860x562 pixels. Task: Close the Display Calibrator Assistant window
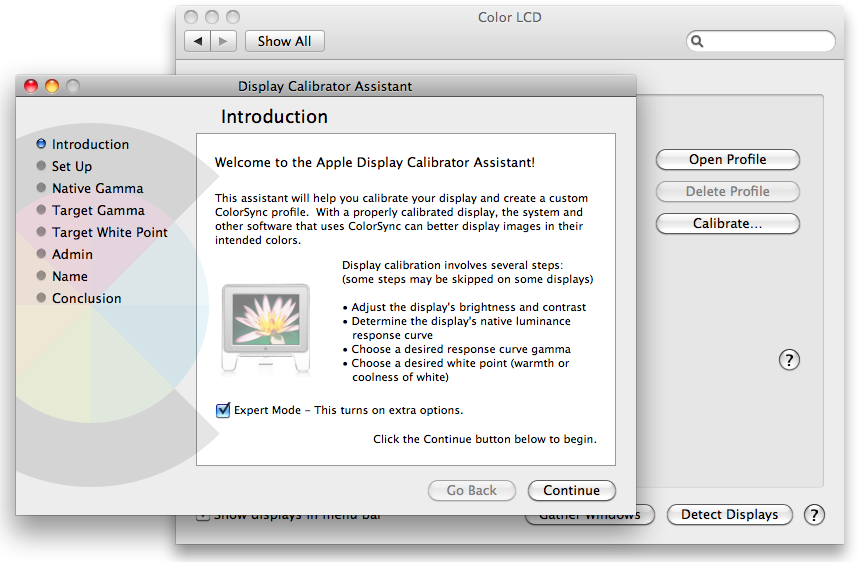coord(31,86)
